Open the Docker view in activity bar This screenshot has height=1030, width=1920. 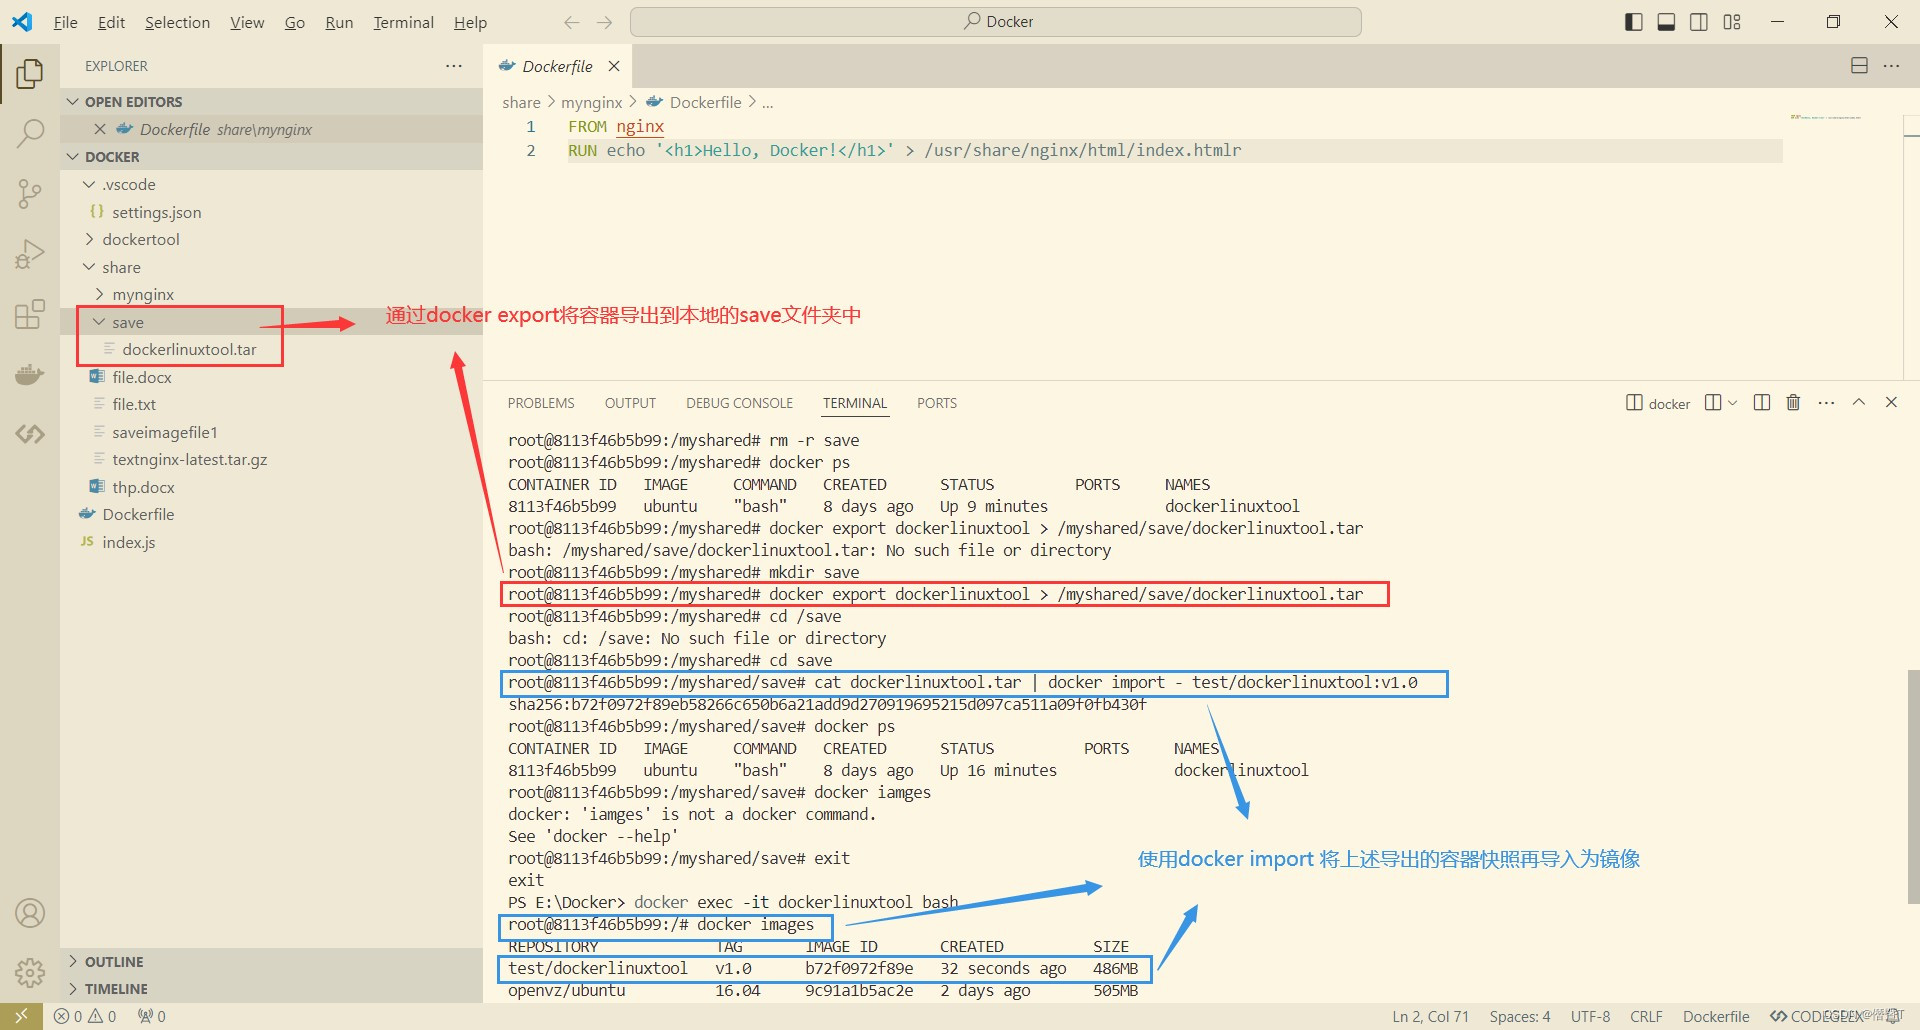click(x=30, y=374)
